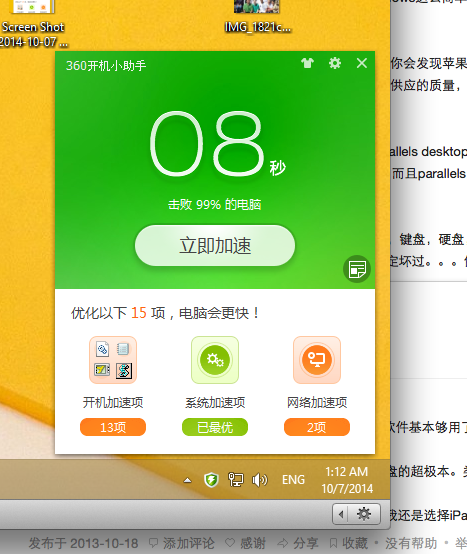Select the IMG_1821c desktop image file
This screenshot has width=467, height=554.
258,17
